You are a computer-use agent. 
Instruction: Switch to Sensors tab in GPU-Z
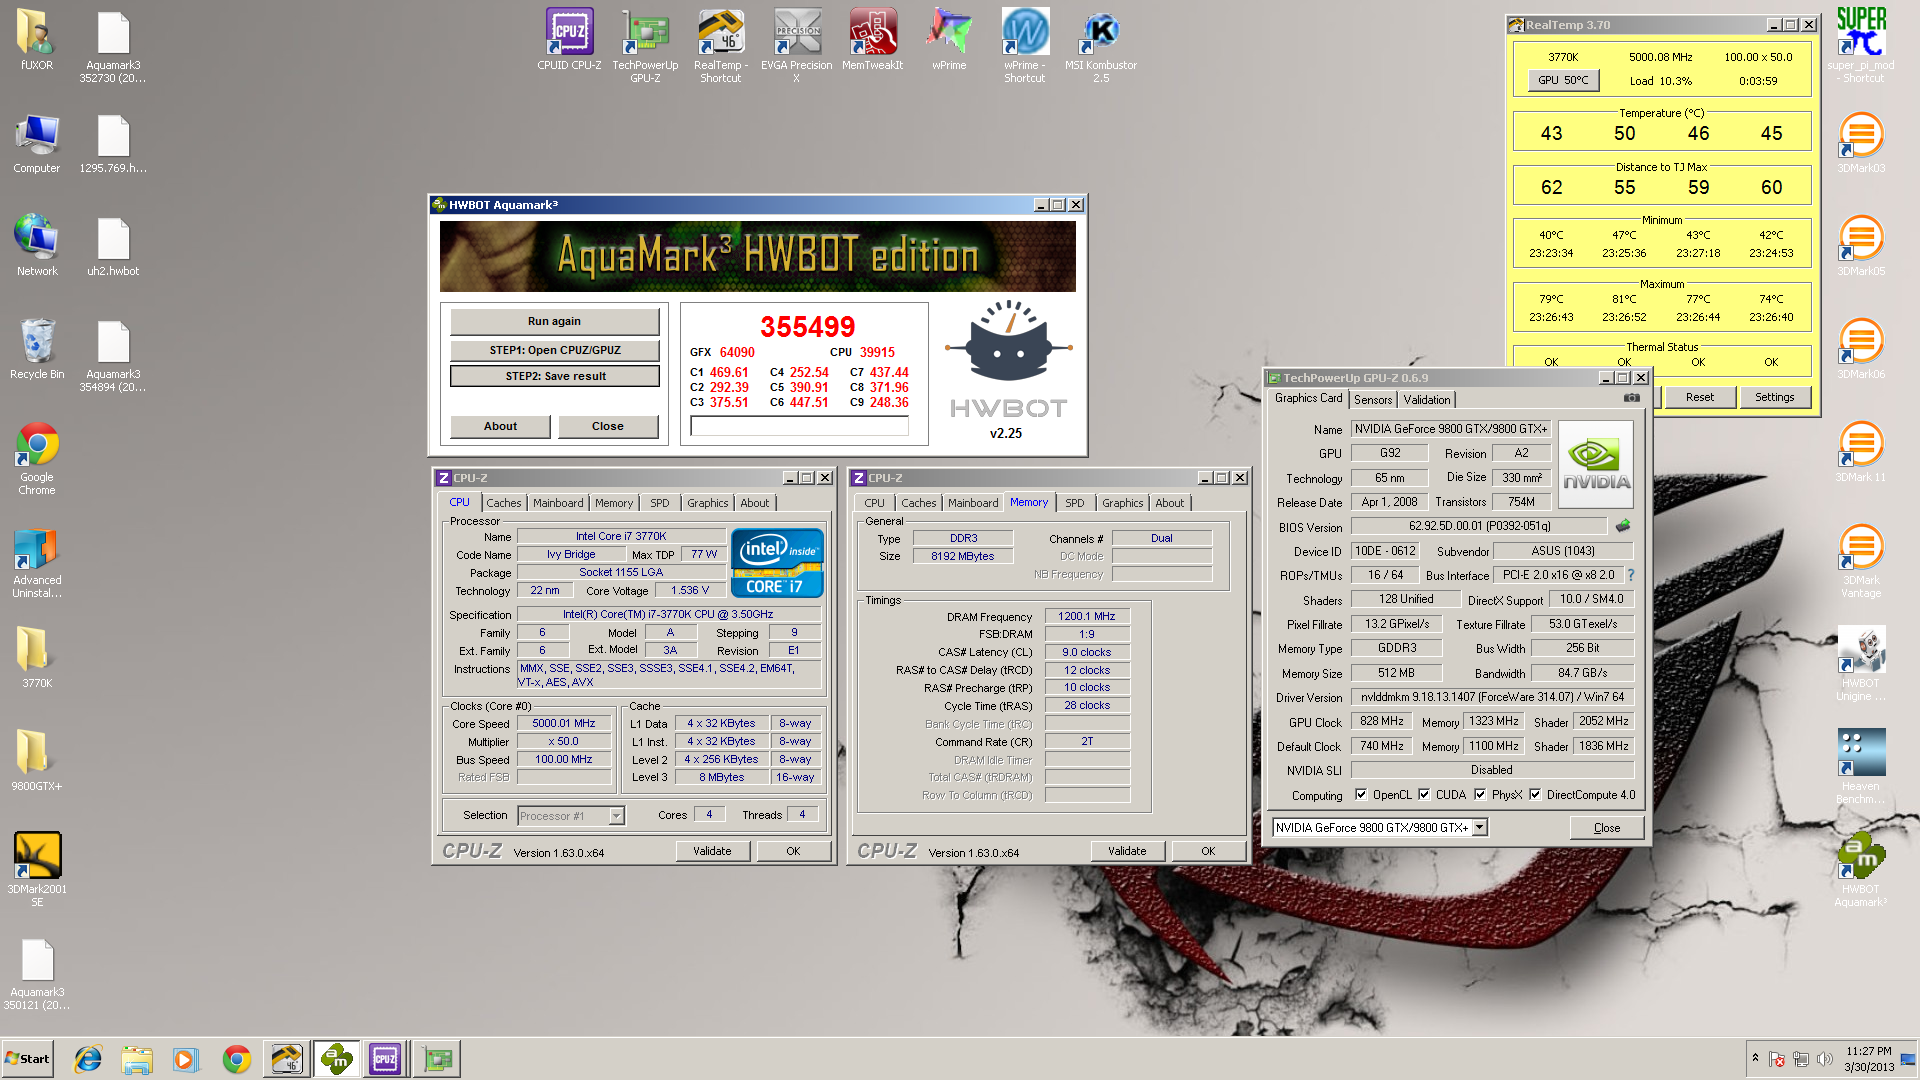click(x=1373, y=399)
